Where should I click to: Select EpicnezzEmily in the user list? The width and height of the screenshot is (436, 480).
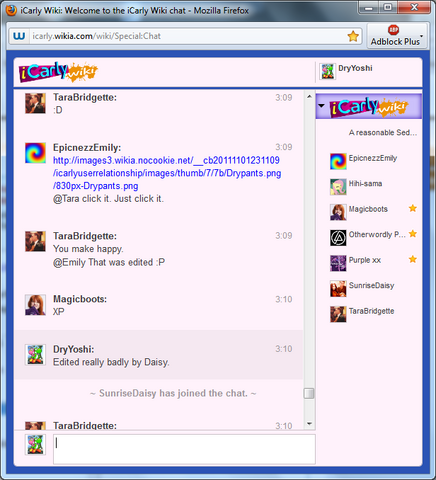[x=373, y=158]
